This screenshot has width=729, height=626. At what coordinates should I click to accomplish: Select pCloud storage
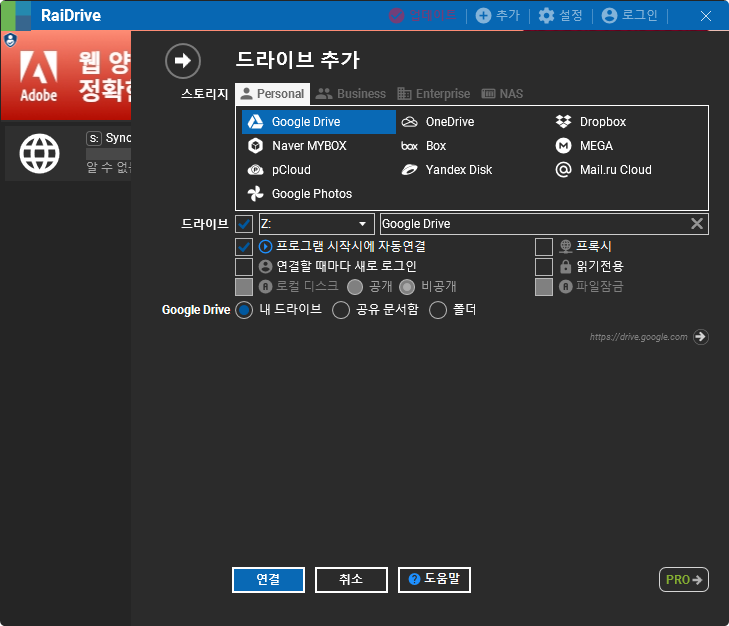point(279,170)
